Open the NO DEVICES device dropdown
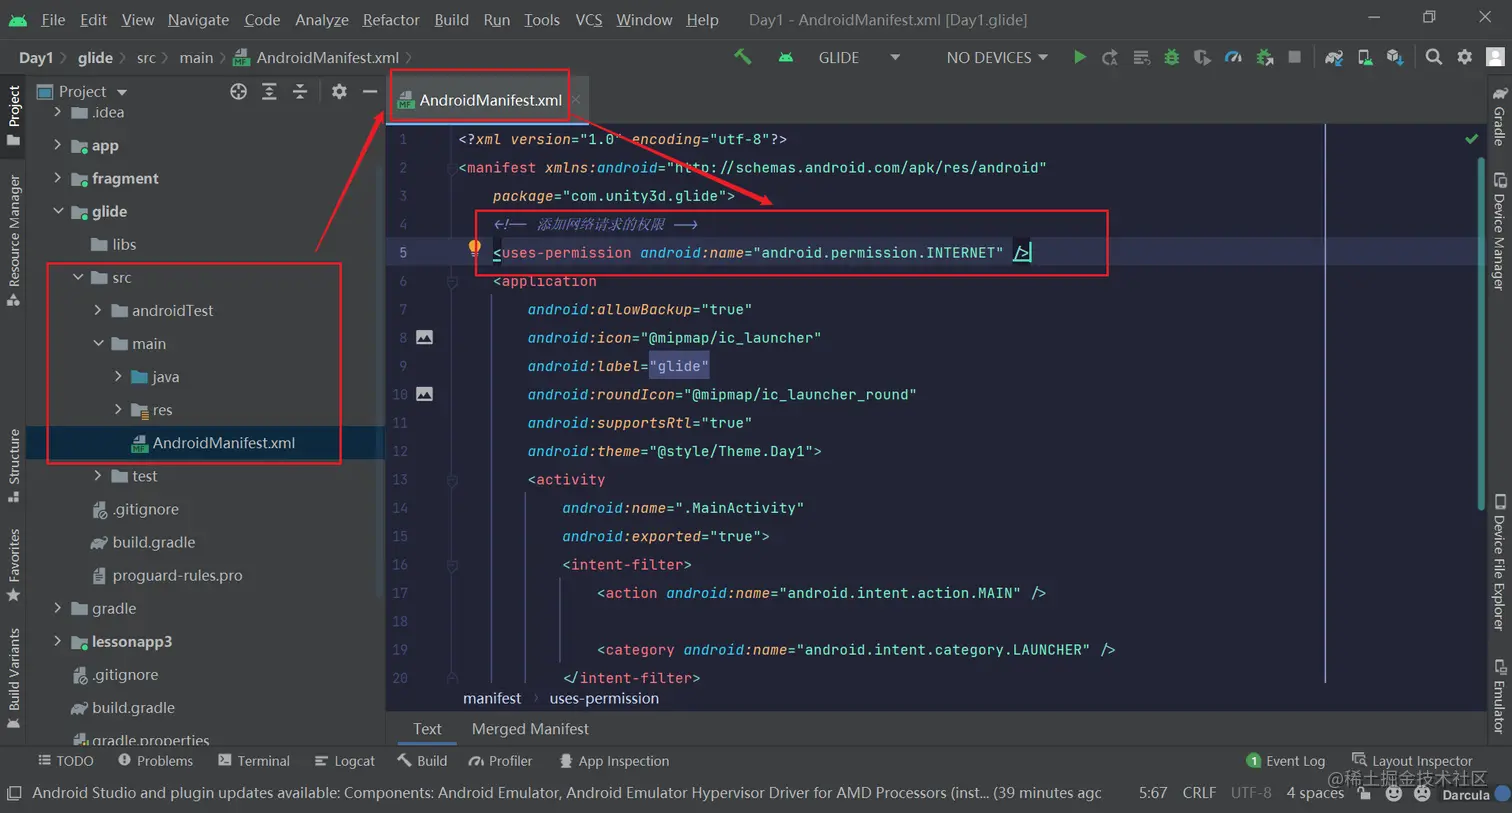 (x=997, y=57)
